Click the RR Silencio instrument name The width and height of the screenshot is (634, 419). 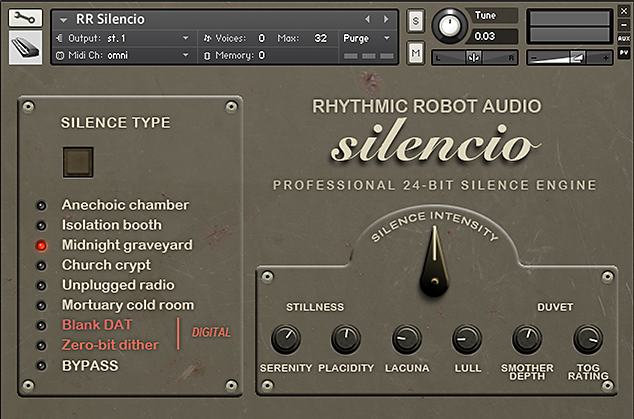(110, 19)
